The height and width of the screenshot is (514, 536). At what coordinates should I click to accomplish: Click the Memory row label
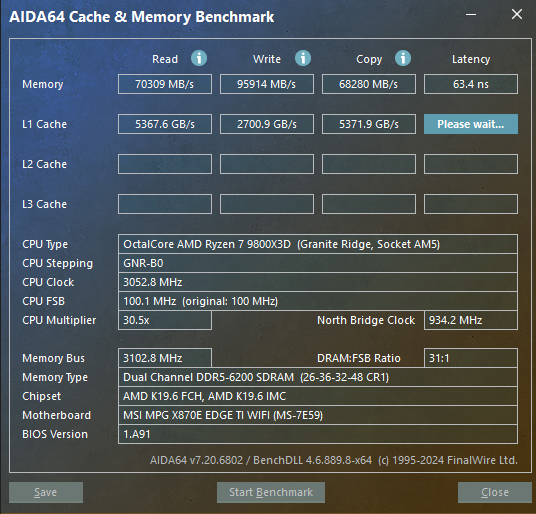(x=43, y=84)
